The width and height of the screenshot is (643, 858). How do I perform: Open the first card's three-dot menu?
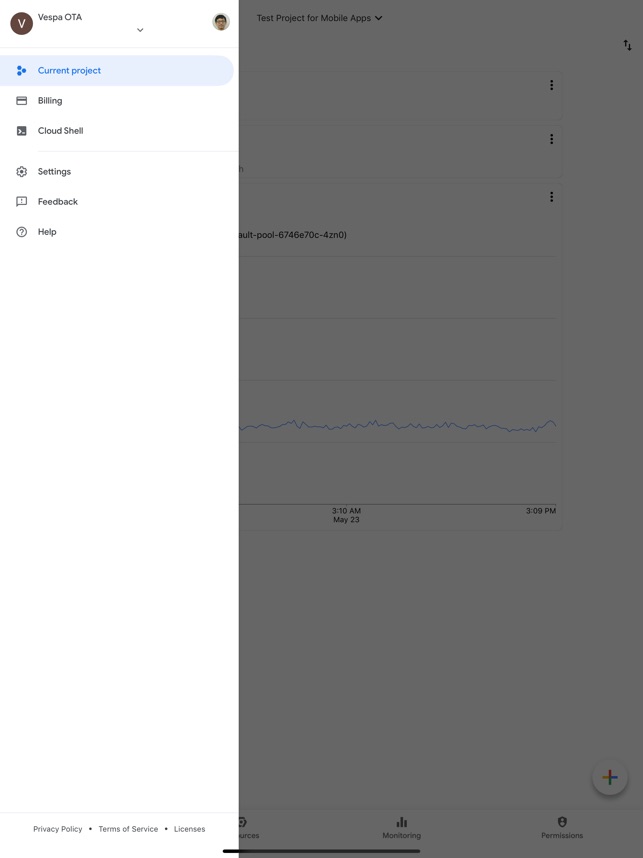tap(551, 85)
